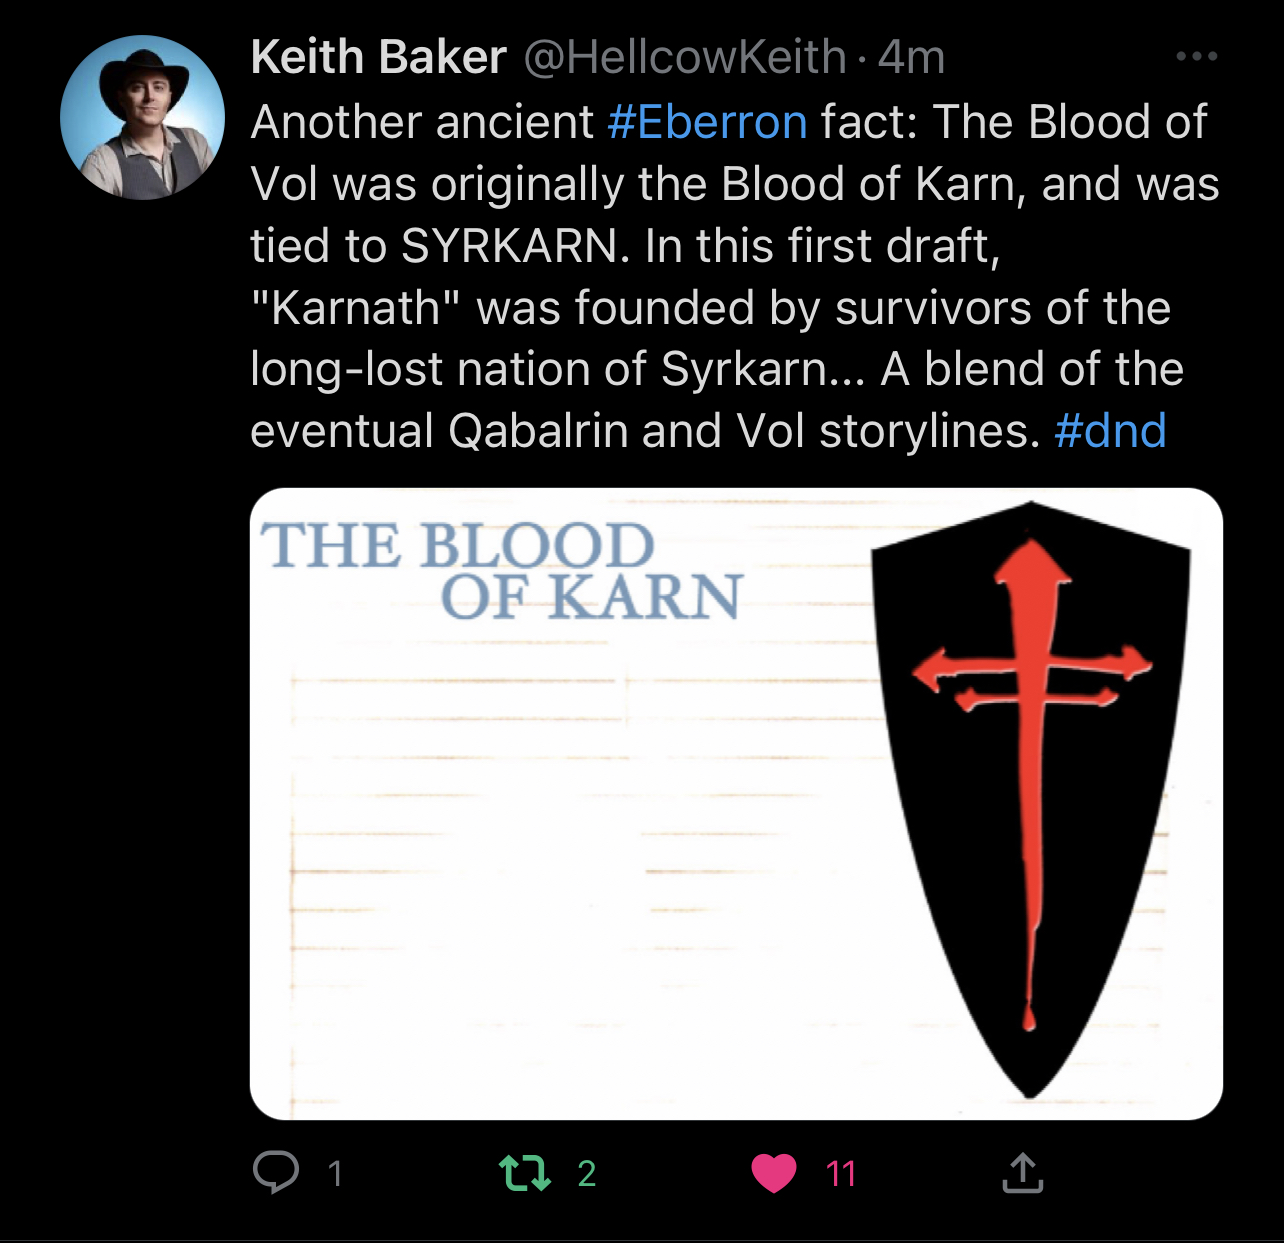Follow the #Eberron hashtag

[707, 122]
